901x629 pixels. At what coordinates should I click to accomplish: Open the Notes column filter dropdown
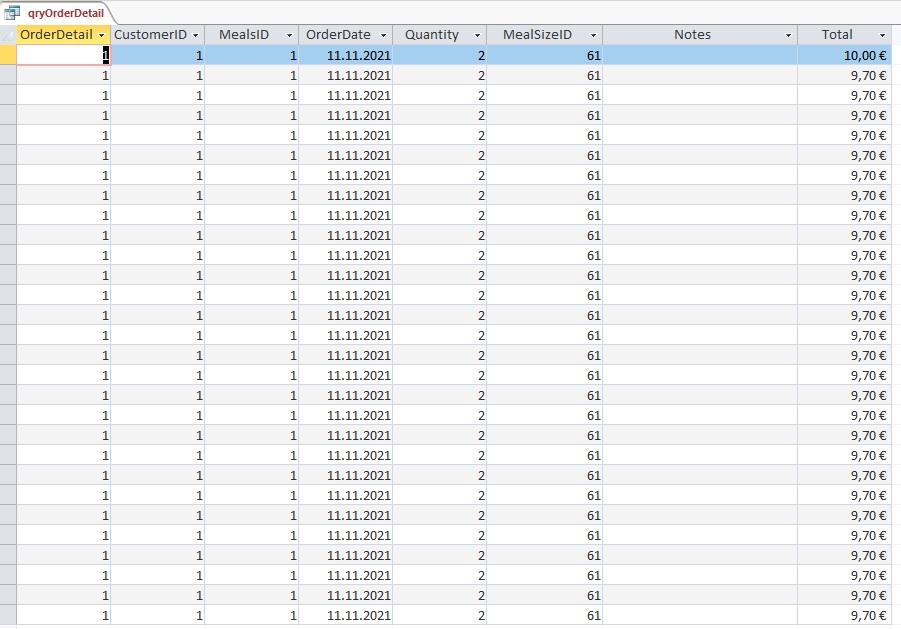pyautogui.click(x=788, y=35)
